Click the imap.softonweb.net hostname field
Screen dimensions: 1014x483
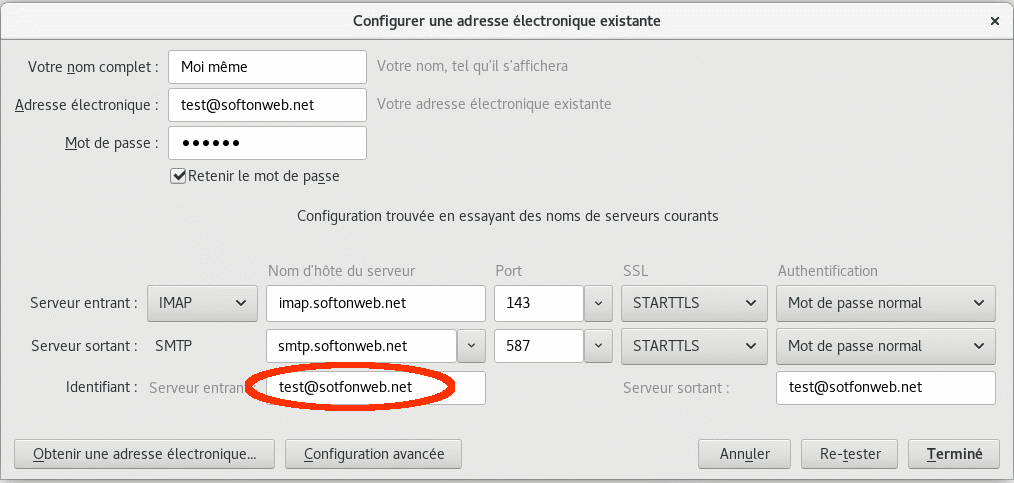(375, 302)
